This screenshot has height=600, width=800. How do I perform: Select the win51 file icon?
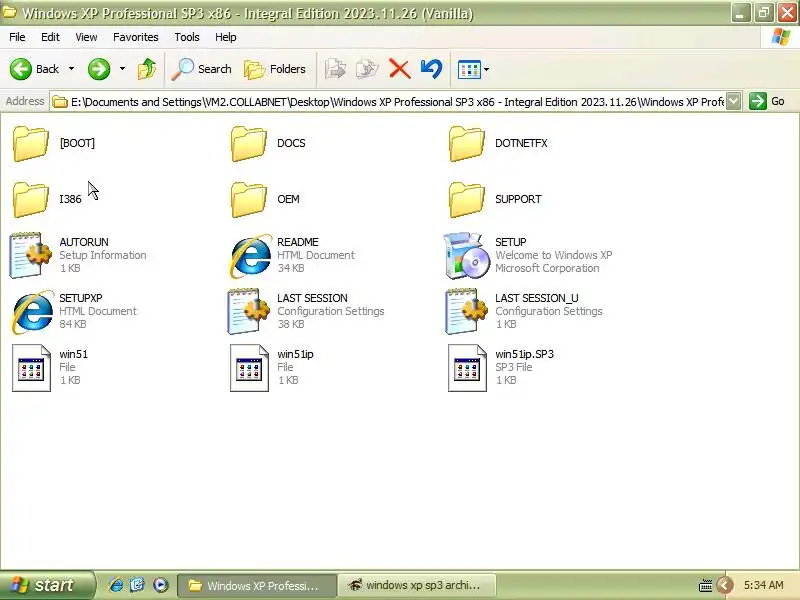click(32, 368)
